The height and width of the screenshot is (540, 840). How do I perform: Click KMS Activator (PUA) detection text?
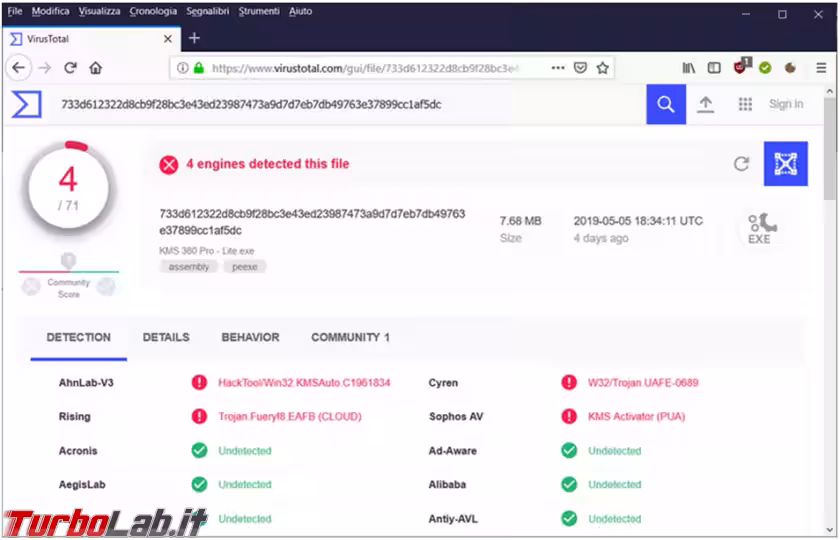coord(636,416)
